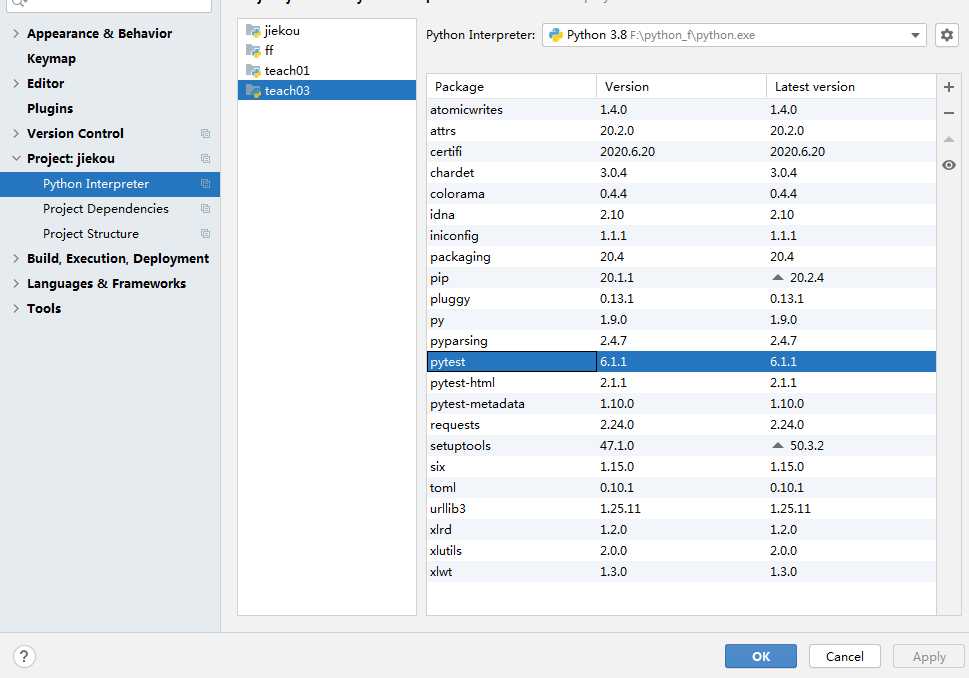Select the xlutils package row
This screenshot has height=678, width=969.
[x=681, y=551]
